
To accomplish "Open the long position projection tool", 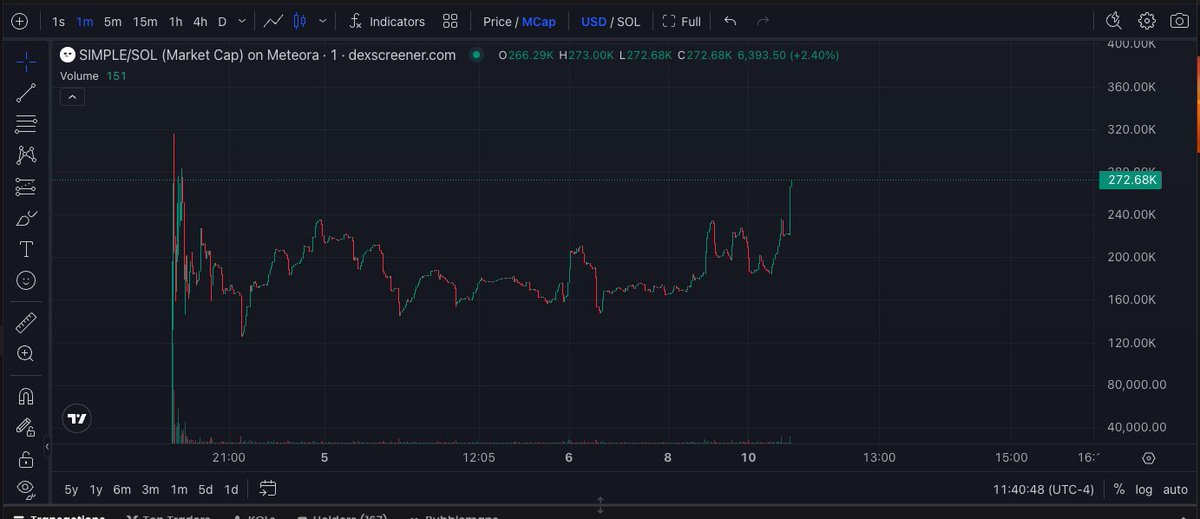I will point(26,187).
